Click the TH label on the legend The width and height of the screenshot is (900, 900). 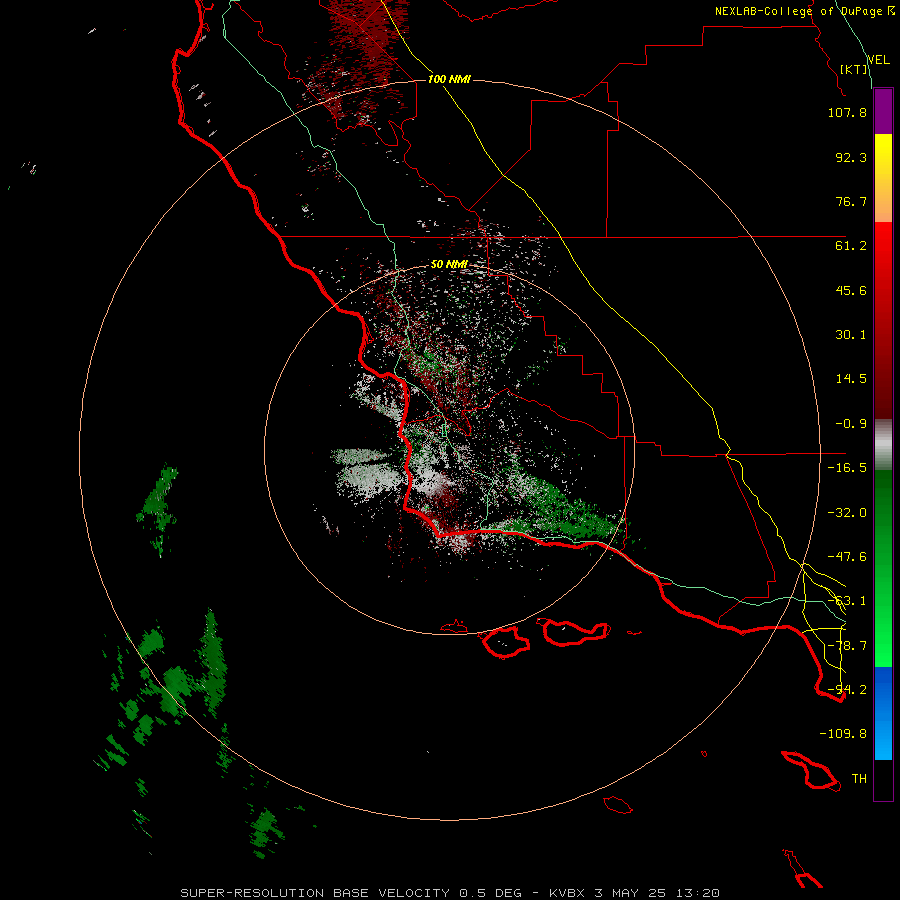tap(859, 779)
